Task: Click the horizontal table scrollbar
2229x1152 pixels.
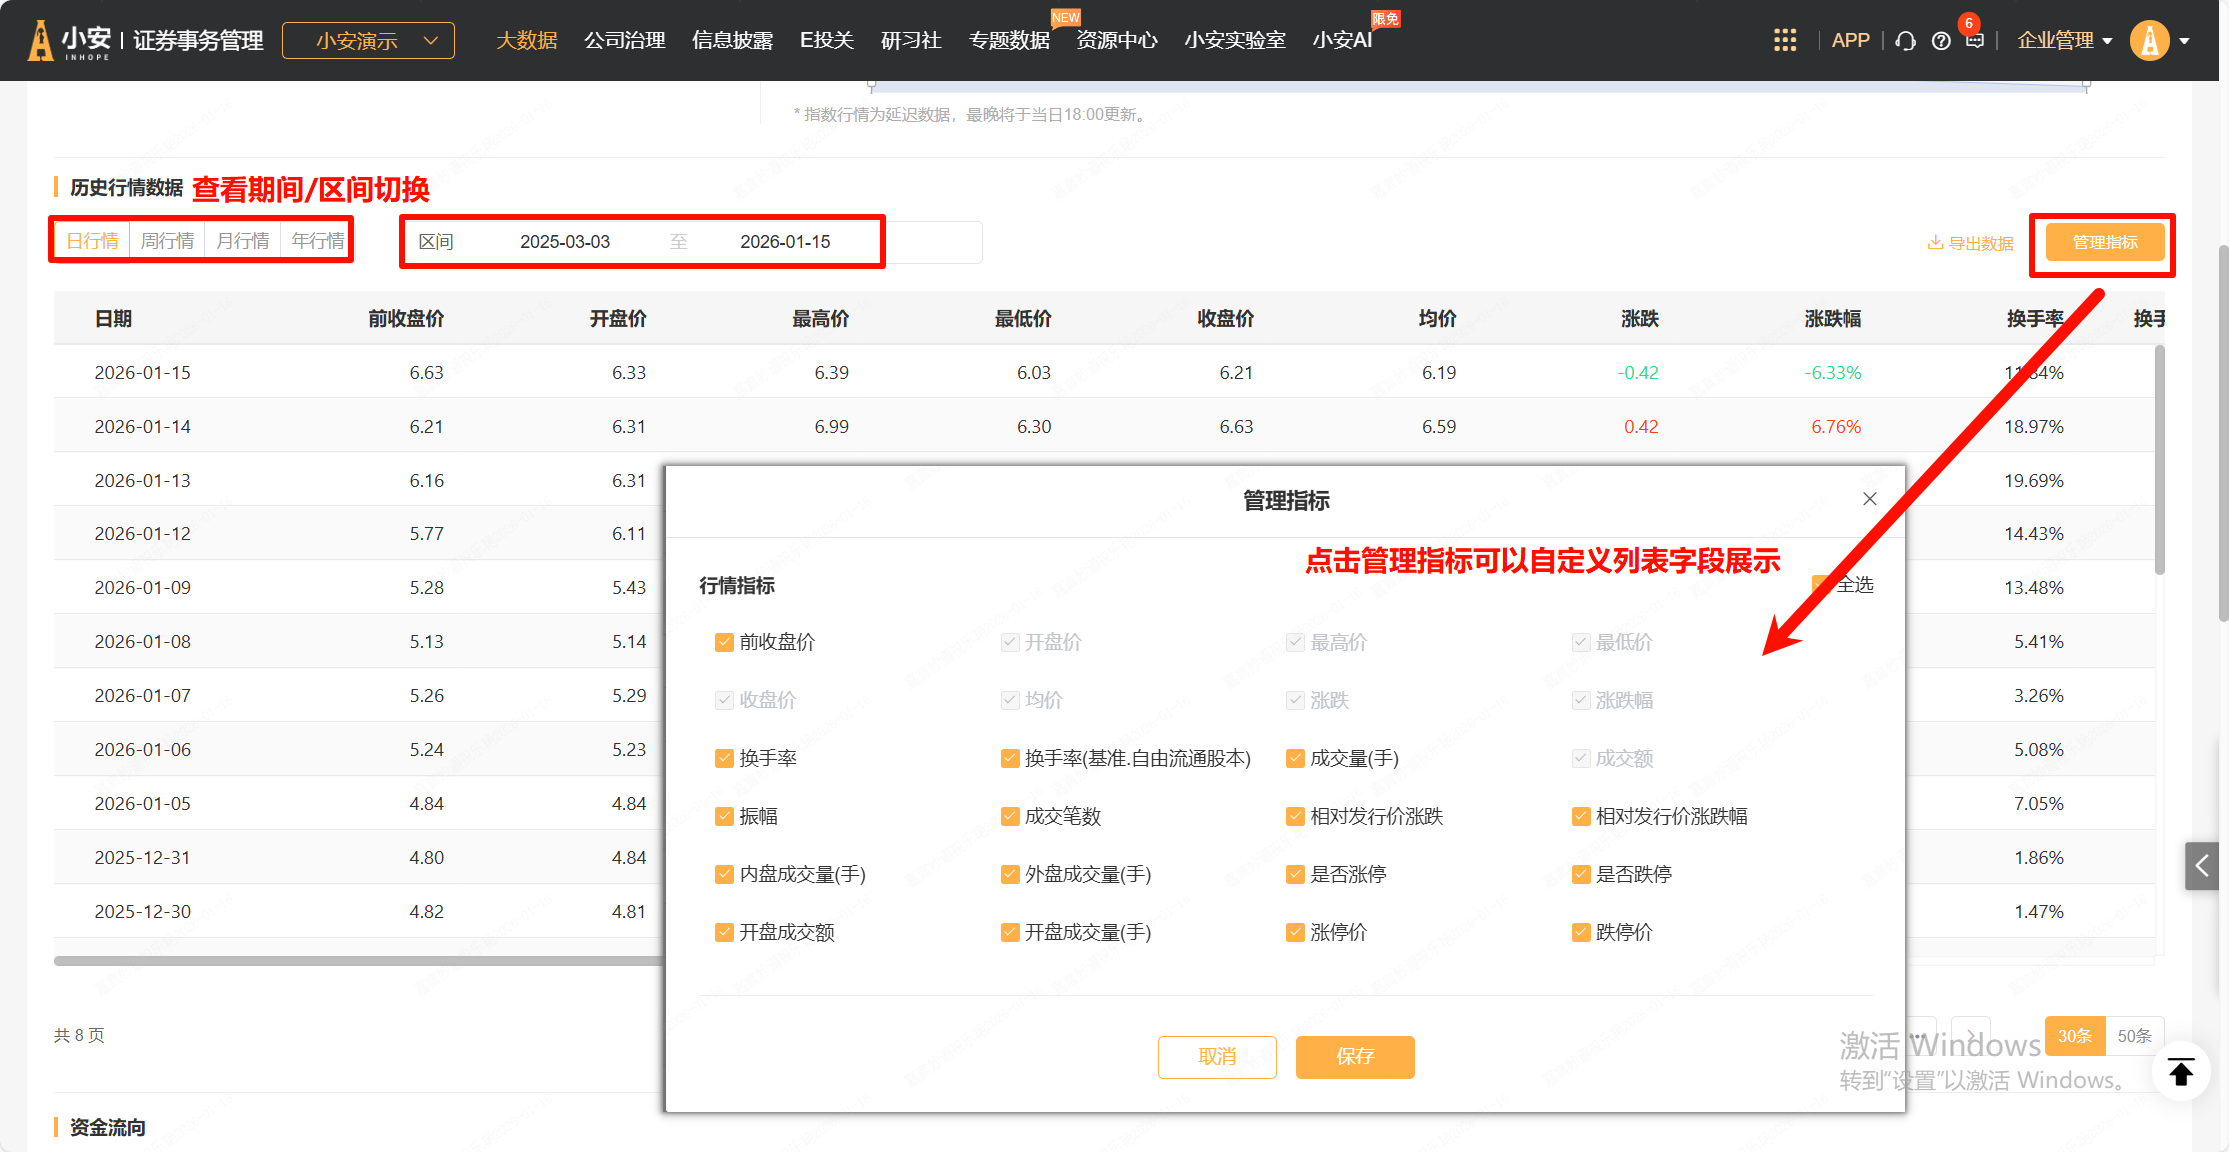Action: coord(360,961)
